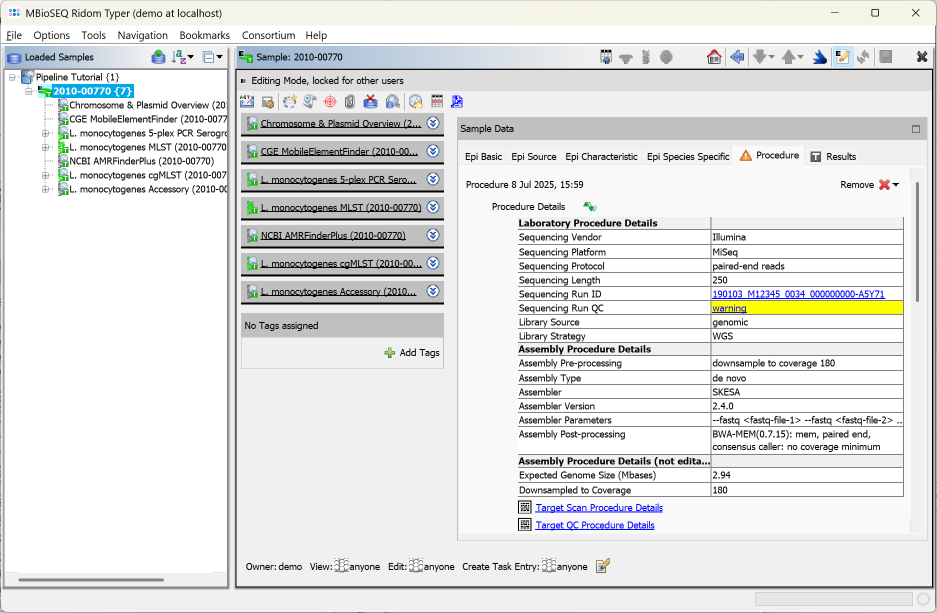Viewport: 937px width, 613px height.
Task: Open the Options menu
Action: [51, 34]
